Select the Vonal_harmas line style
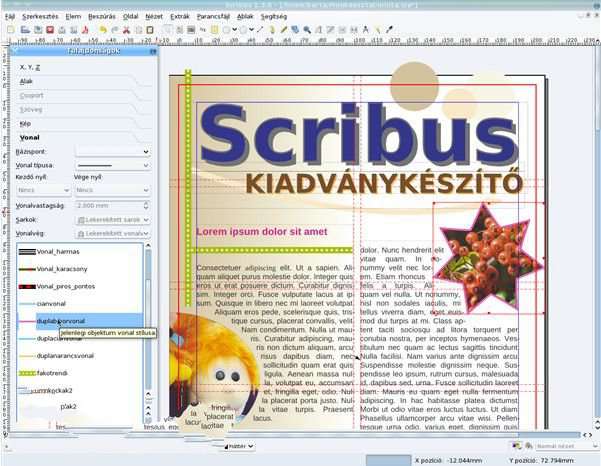Image resolution: width=601 pixels, height=466 pixels. pos(80,252)
